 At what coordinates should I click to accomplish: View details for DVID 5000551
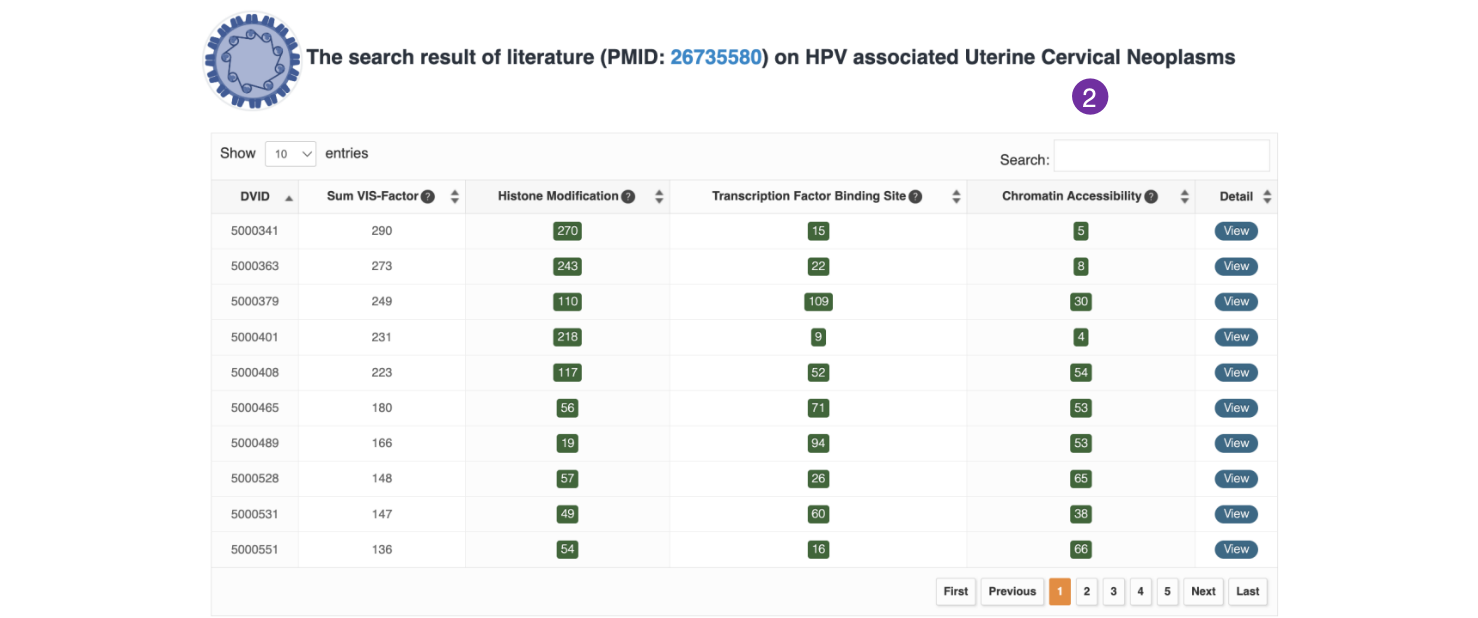(1236, 549)
